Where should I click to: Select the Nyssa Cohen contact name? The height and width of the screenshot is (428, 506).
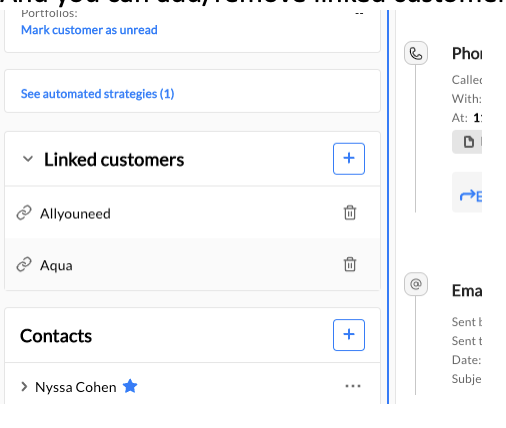pos(76,387)
